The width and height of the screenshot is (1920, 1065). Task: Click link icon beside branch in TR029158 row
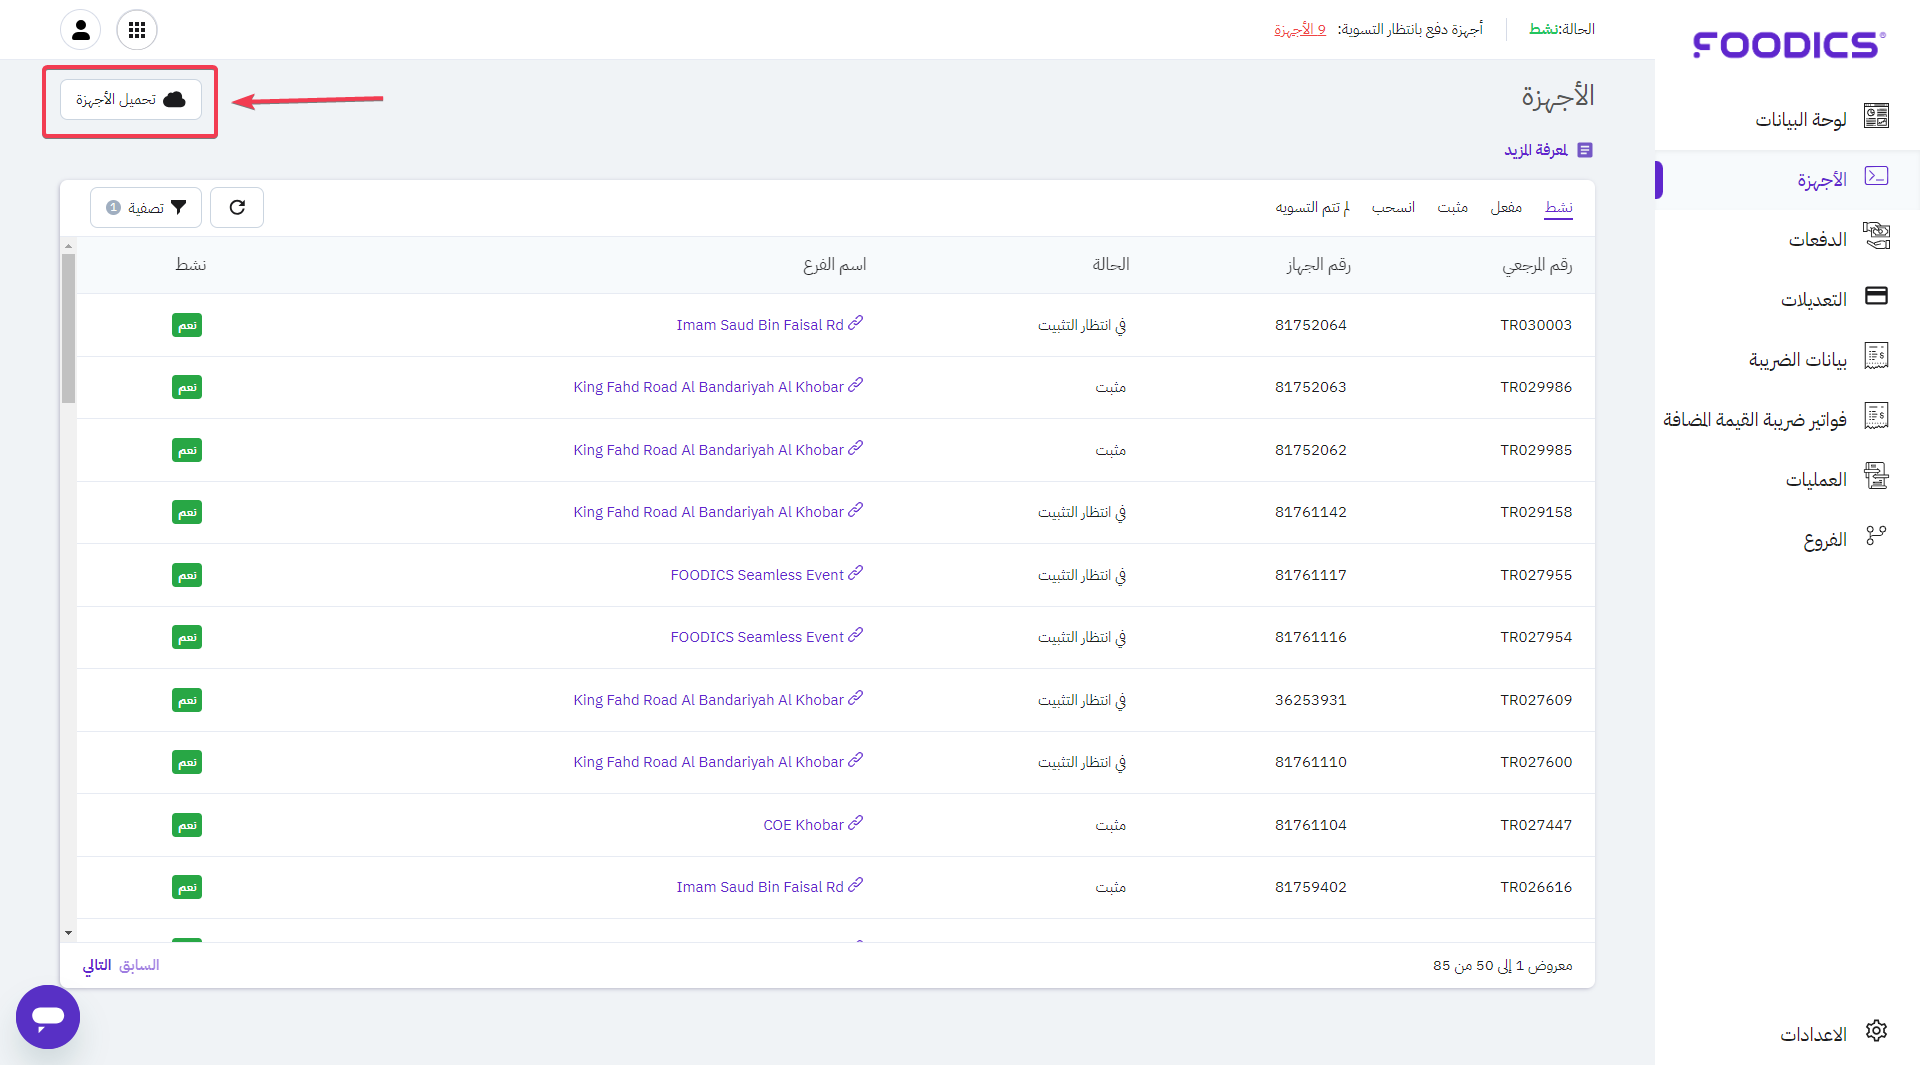(856, 510)
